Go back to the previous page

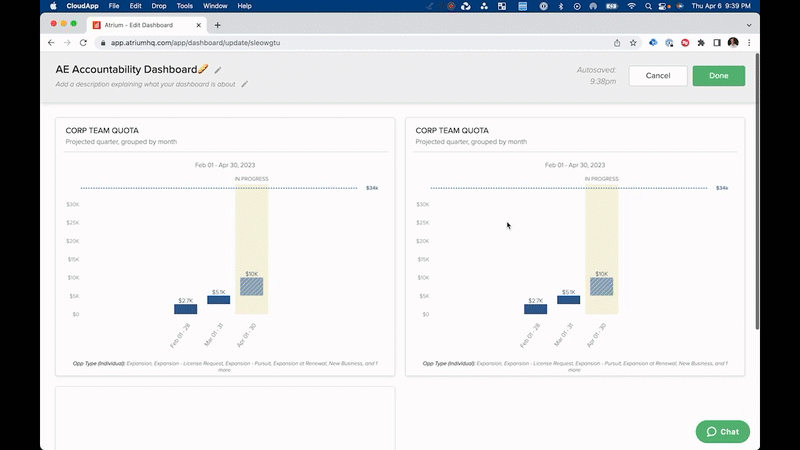click(x=51, y=43)
